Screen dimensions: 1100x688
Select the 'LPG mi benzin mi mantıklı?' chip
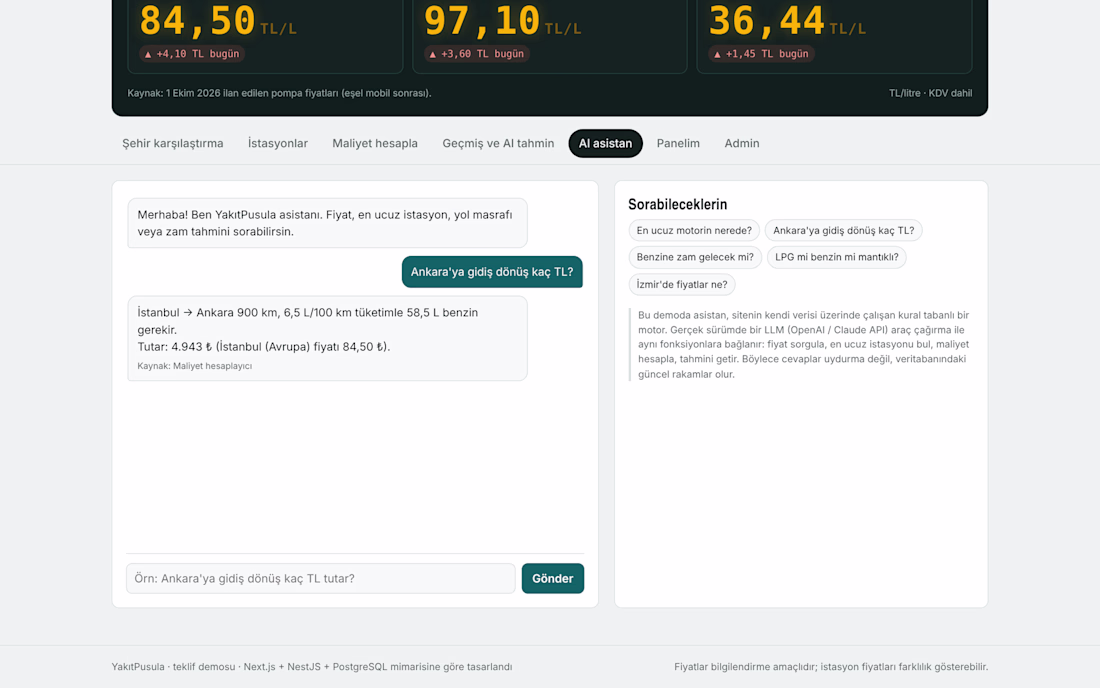coord(836,257)
